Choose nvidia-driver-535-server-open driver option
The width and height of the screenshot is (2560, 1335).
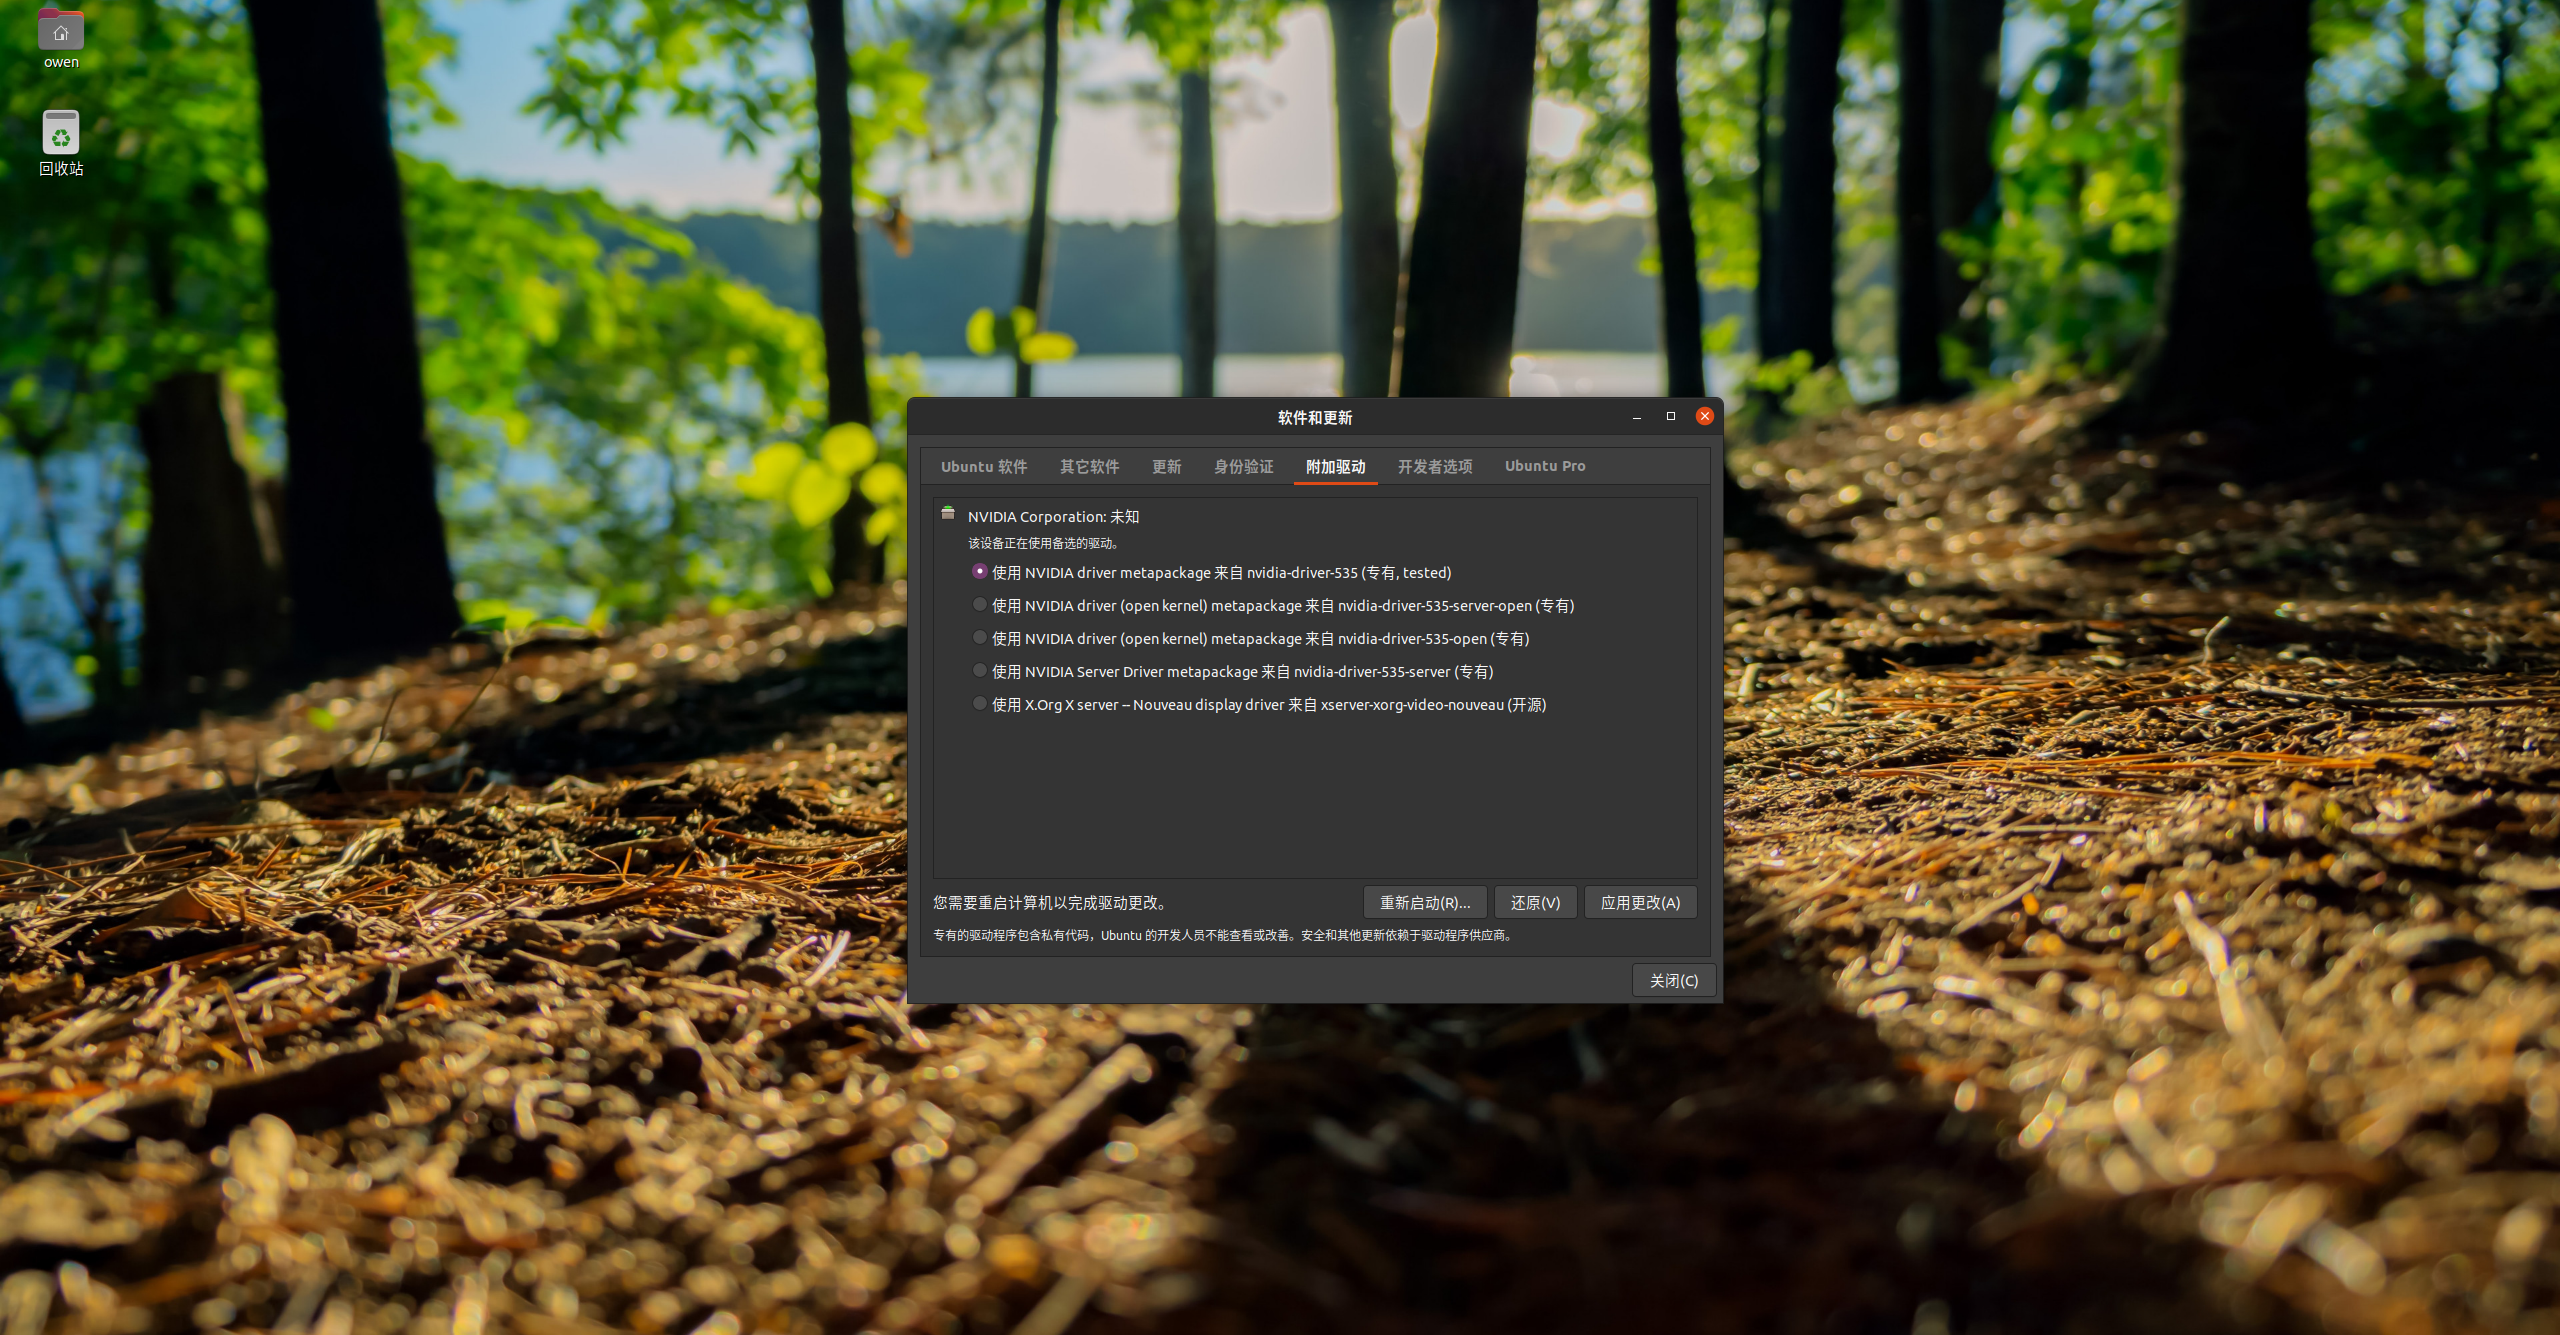click(x=980, y=605)
